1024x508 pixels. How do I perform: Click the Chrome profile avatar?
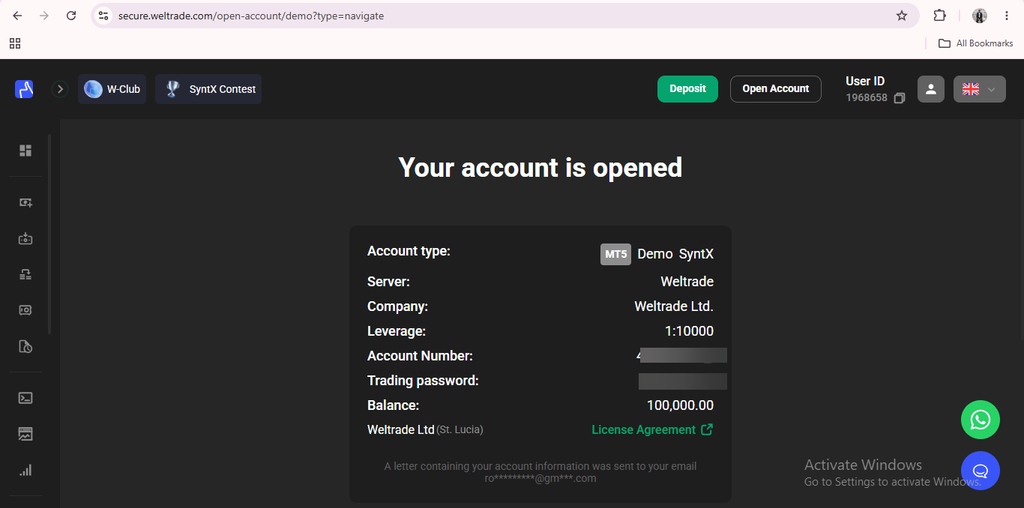coord(979,16)
